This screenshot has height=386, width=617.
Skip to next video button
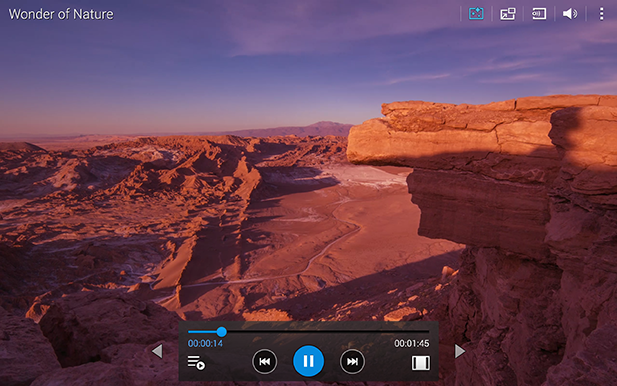tap(352, 361)
